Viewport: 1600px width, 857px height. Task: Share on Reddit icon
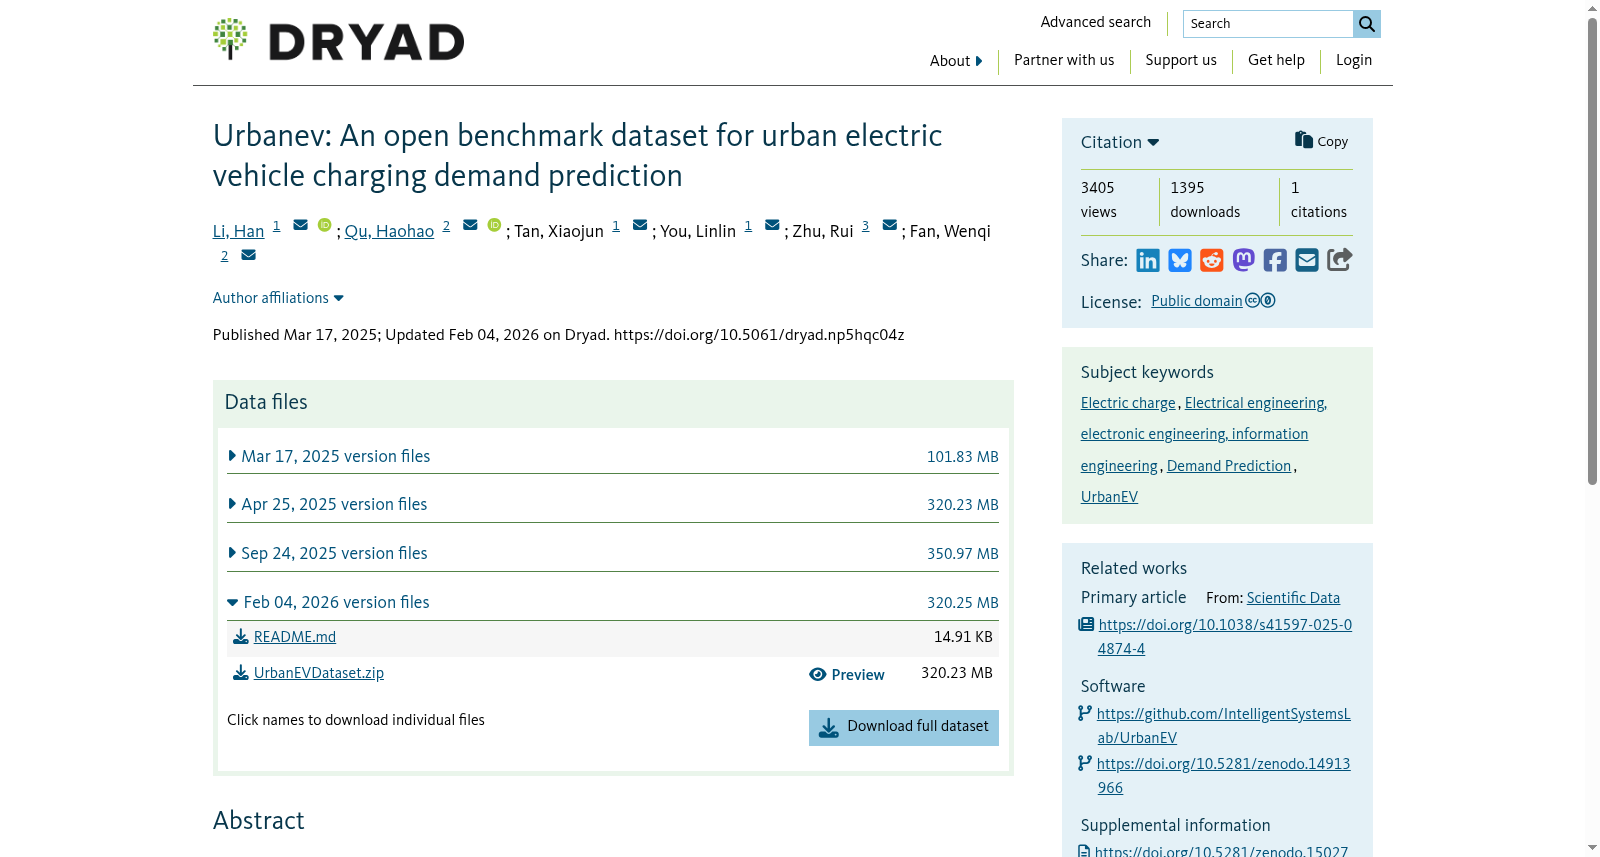[x=1212, y=261]
